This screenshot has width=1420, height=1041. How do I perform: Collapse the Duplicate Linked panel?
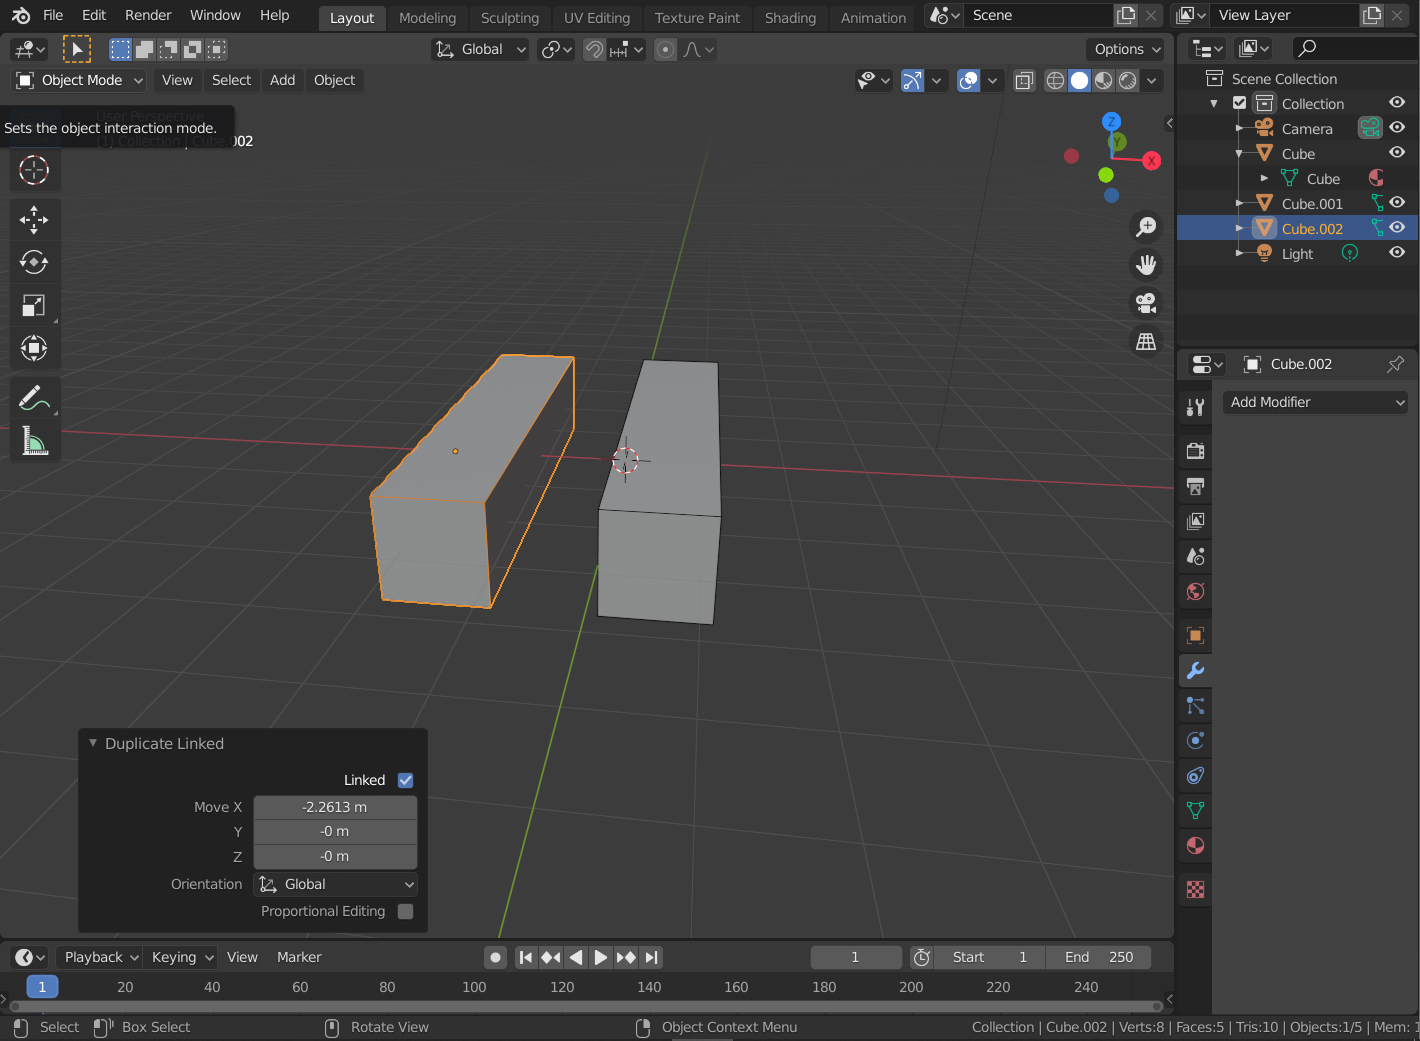point(93,743)
